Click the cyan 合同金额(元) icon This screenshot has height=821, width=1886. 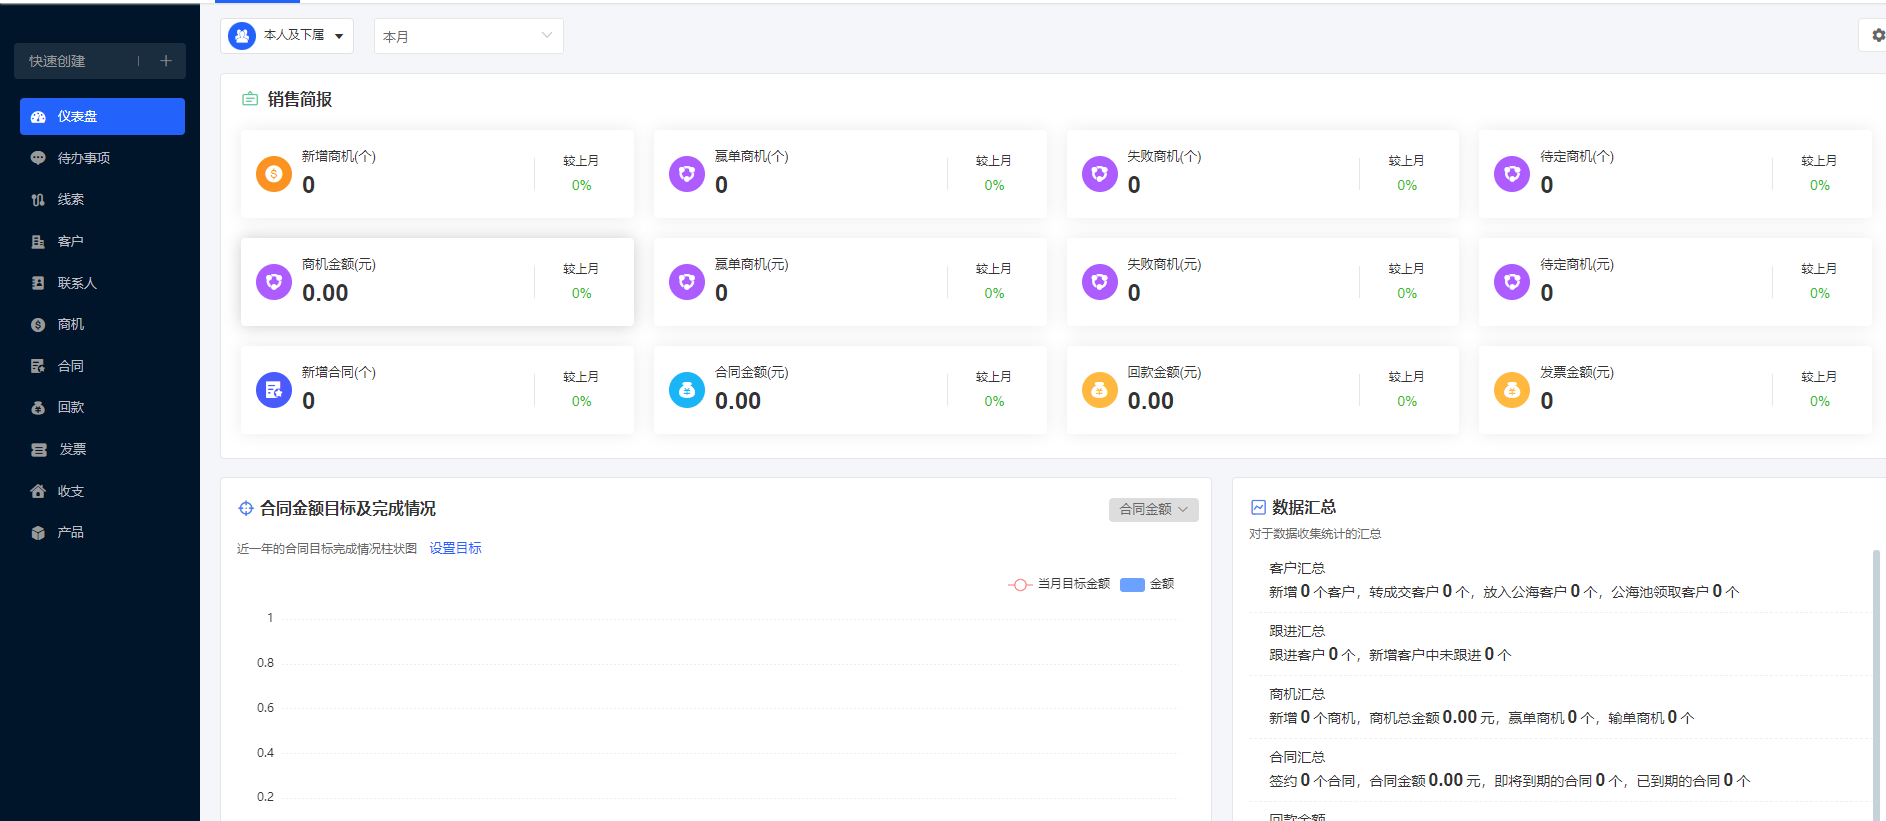coord(687,390)
